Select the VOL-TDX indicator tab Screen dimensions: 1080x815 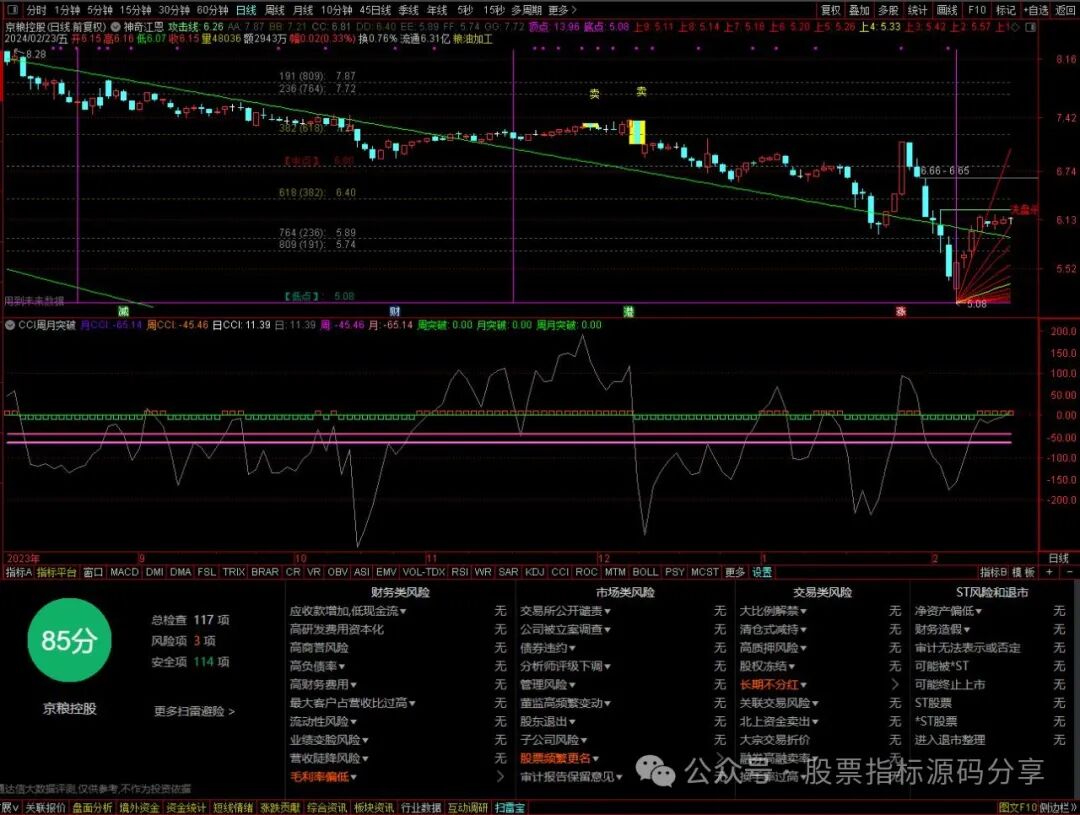pyautogui.click(x=424, y=572)
